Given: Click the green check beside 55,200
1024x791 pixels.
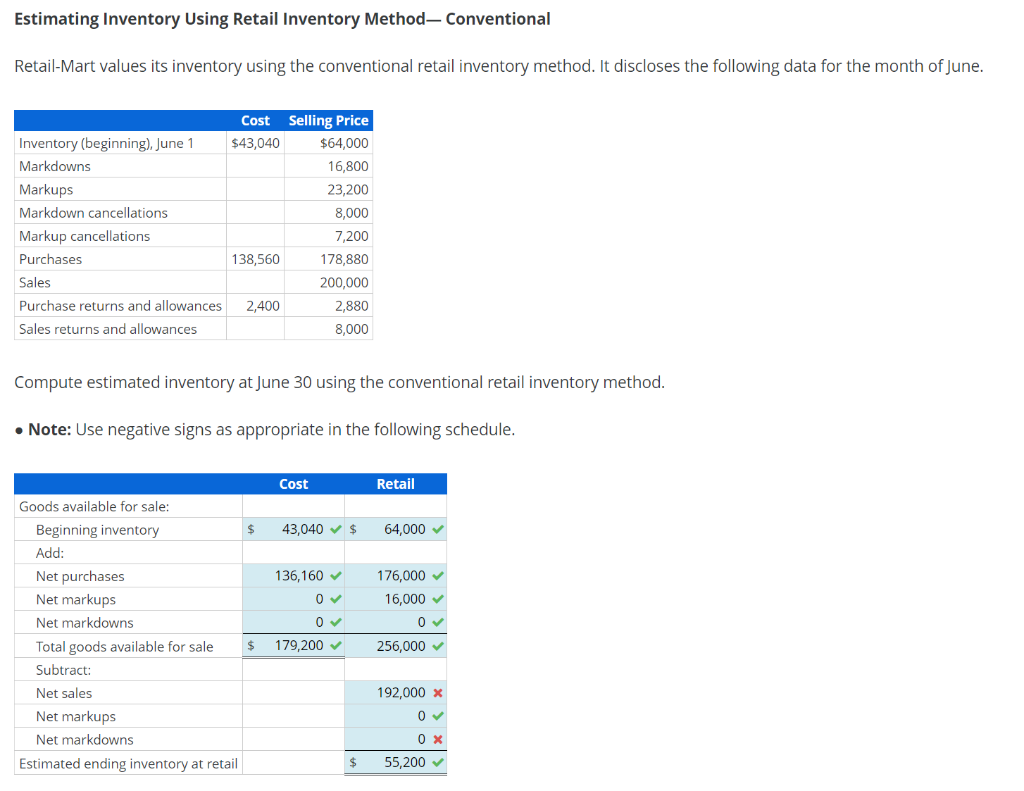Looking at the screenshot, I should 438,762.
